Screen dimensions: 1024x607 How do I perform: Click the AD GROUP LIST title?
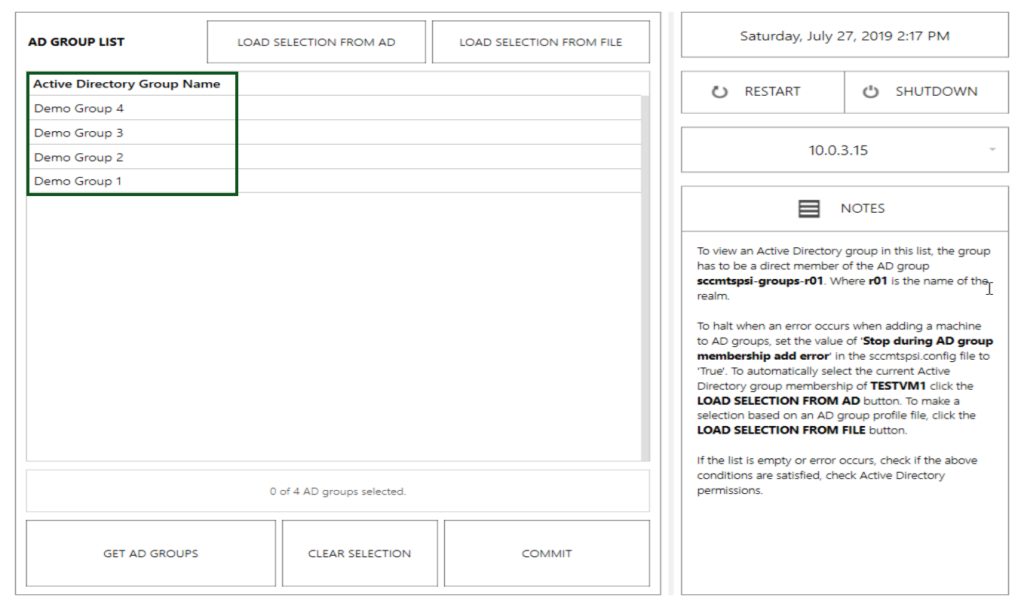click(76, 42)
